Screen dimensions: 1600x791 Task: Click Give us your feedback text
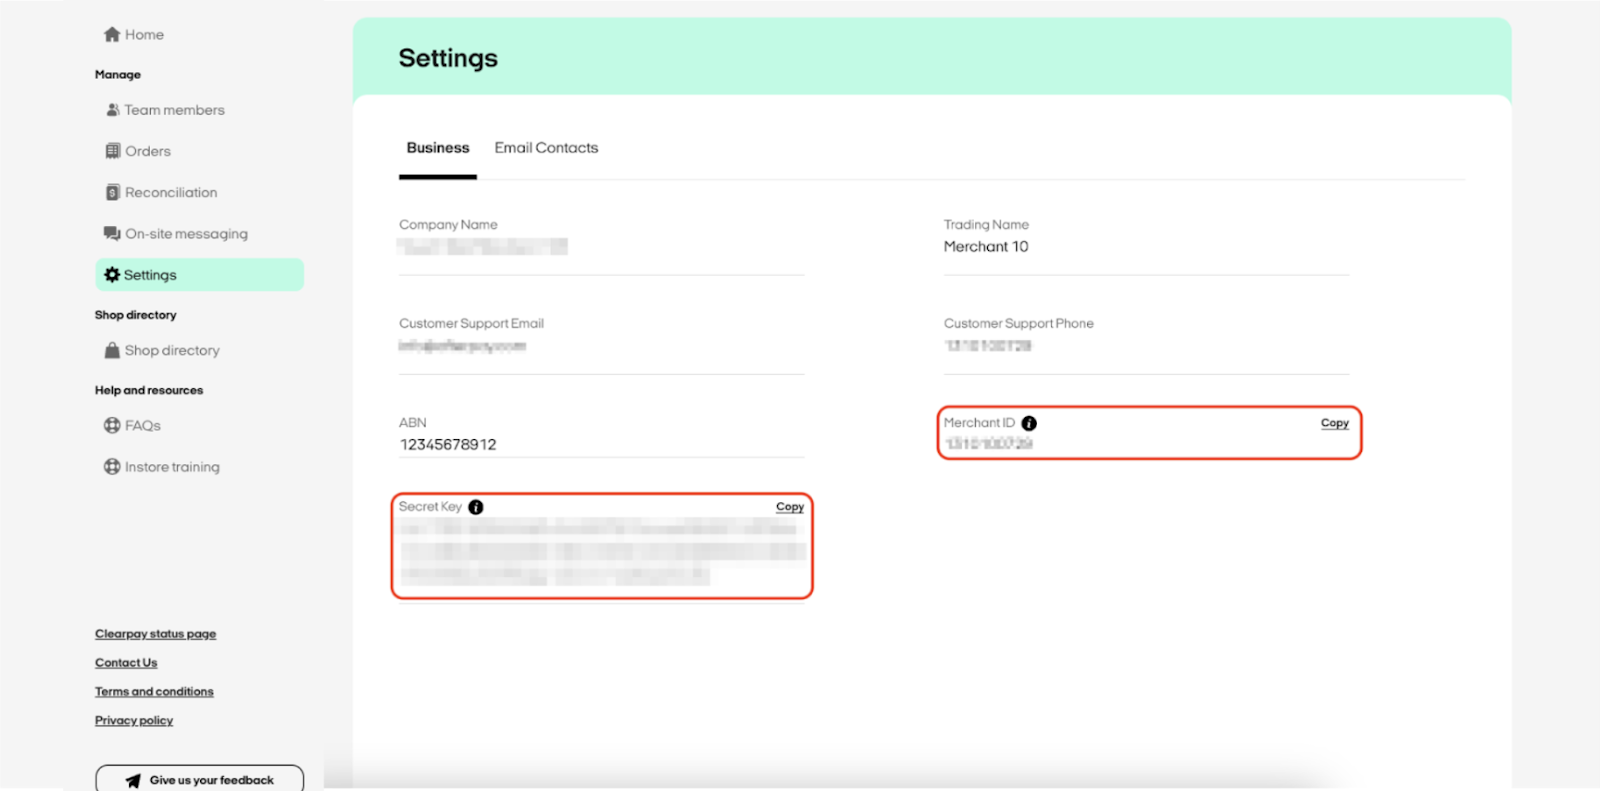(x=212, y=780)
